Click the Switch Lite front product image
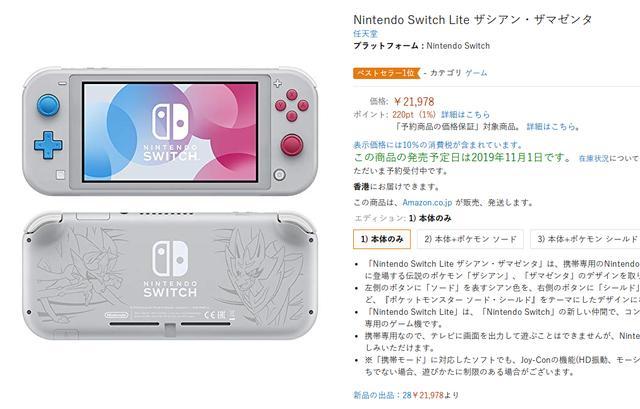Image resolution: width=640 pixels, height=409 pixels. point(170,131)
